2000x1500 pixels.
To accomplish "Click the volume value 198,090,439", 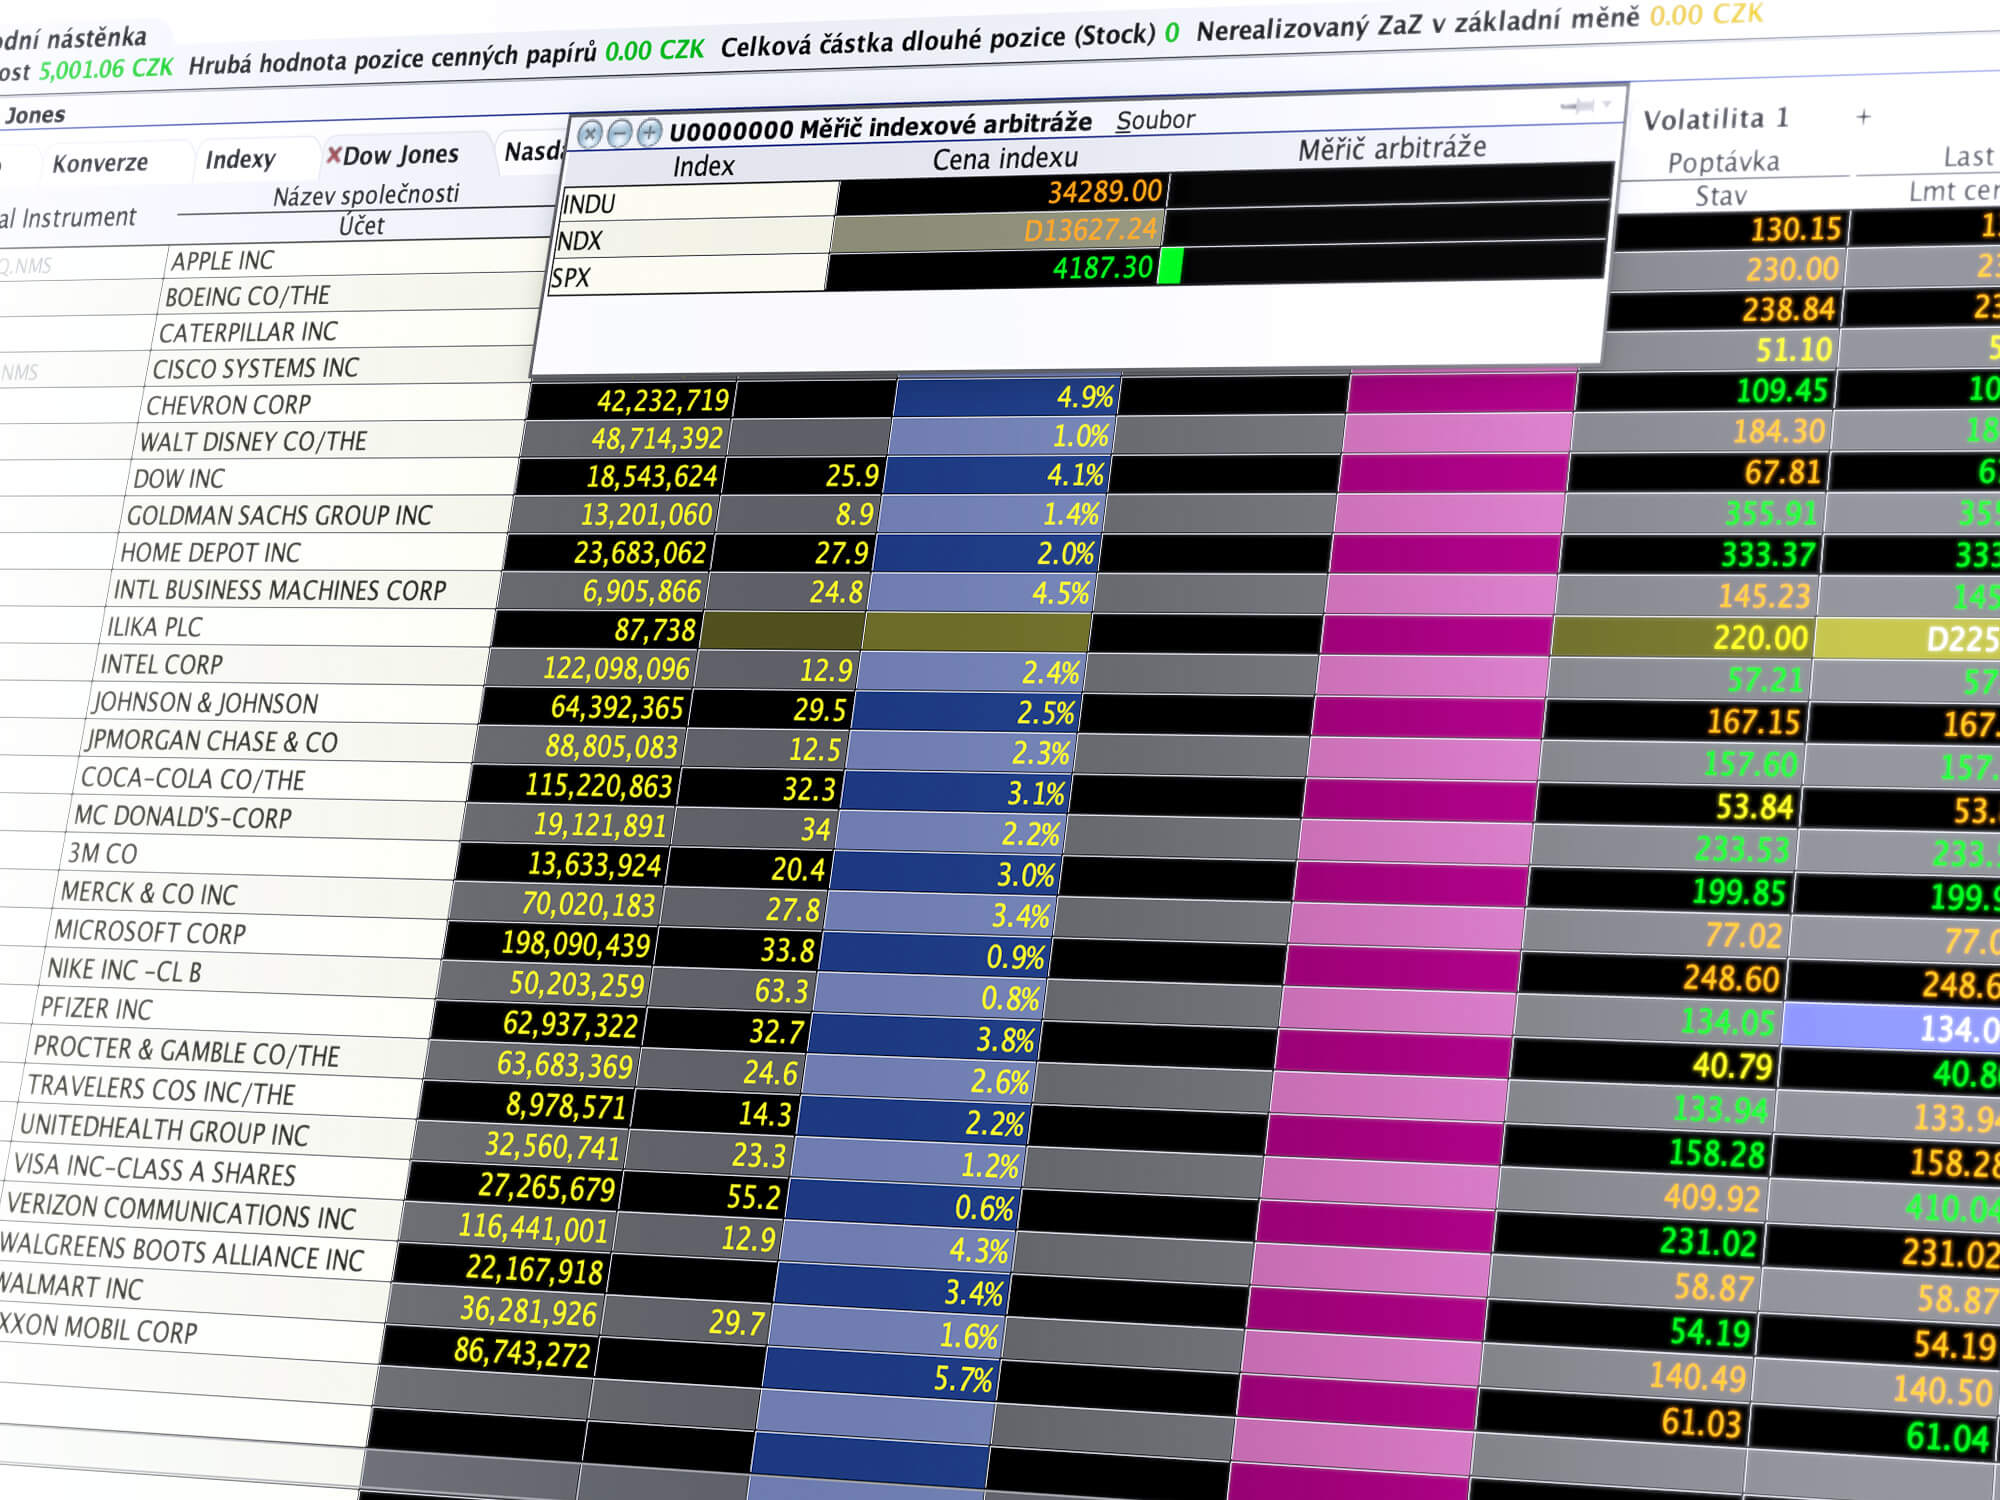I will (x=575, y=943).
